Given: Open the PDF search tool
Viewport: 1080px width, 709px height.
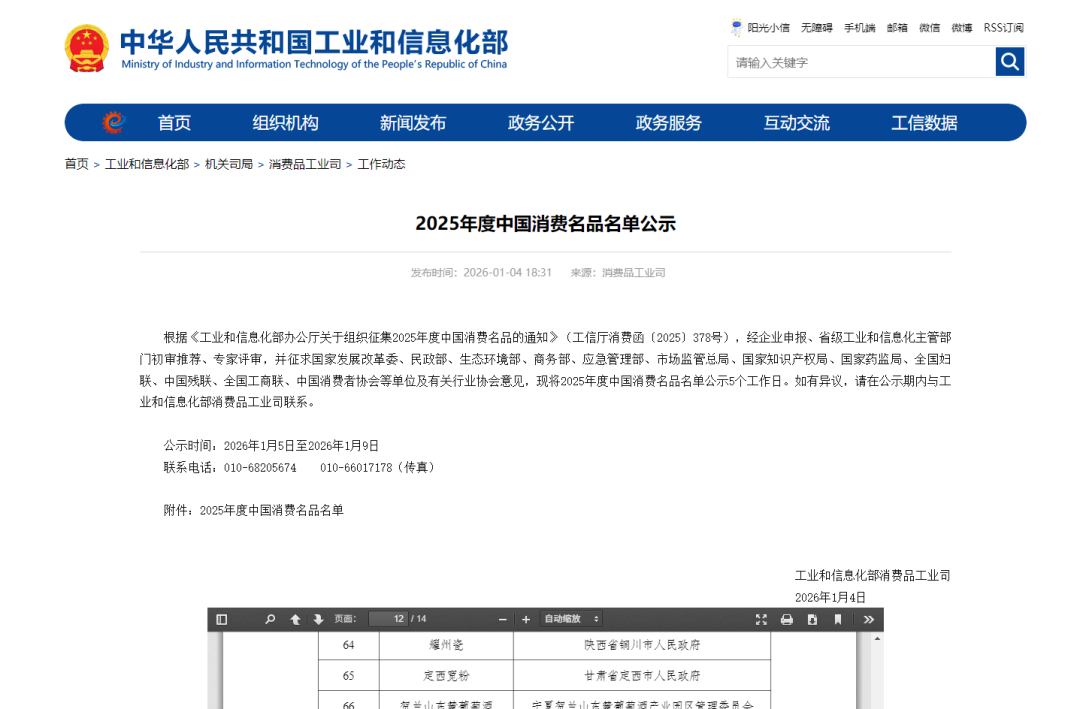Looking at the screenshot, I should (x=269, y=619).
